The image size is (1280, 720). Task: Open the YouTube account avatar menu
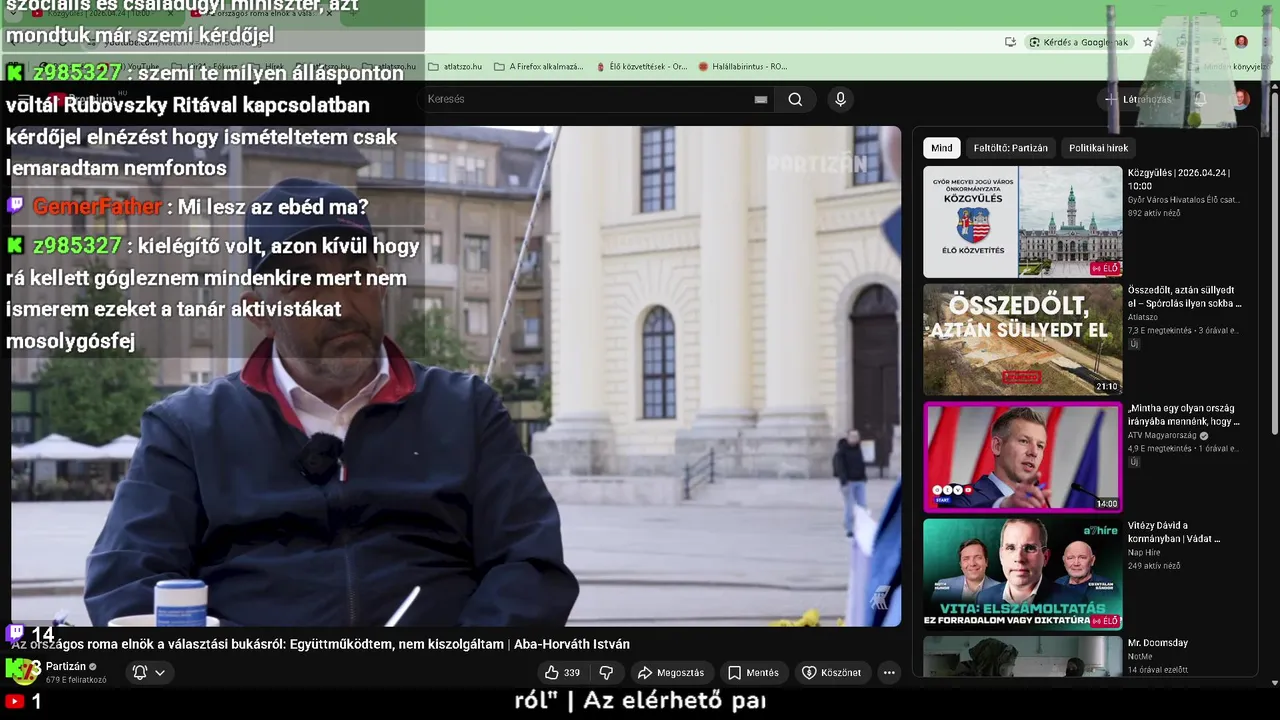(x=1240, y=99)
